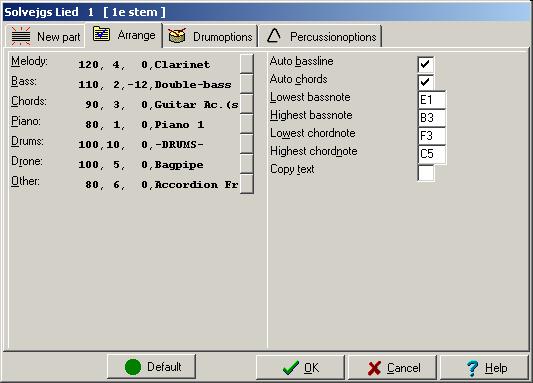The image size is (533, 383).
Task: Click the 'Drone:' label
Action: [27, 162]
